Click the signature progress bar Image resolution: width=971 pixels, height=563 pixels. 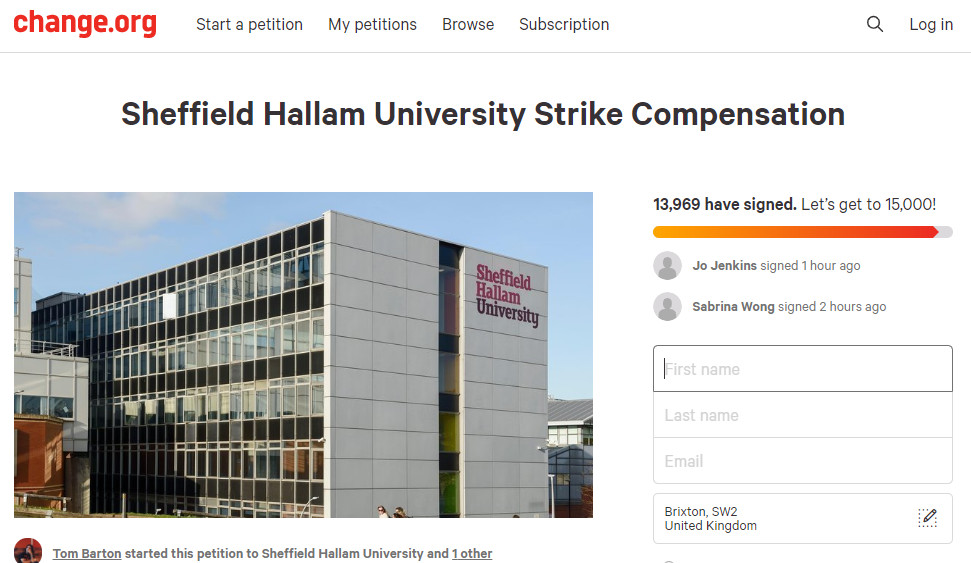coord(802,232)
